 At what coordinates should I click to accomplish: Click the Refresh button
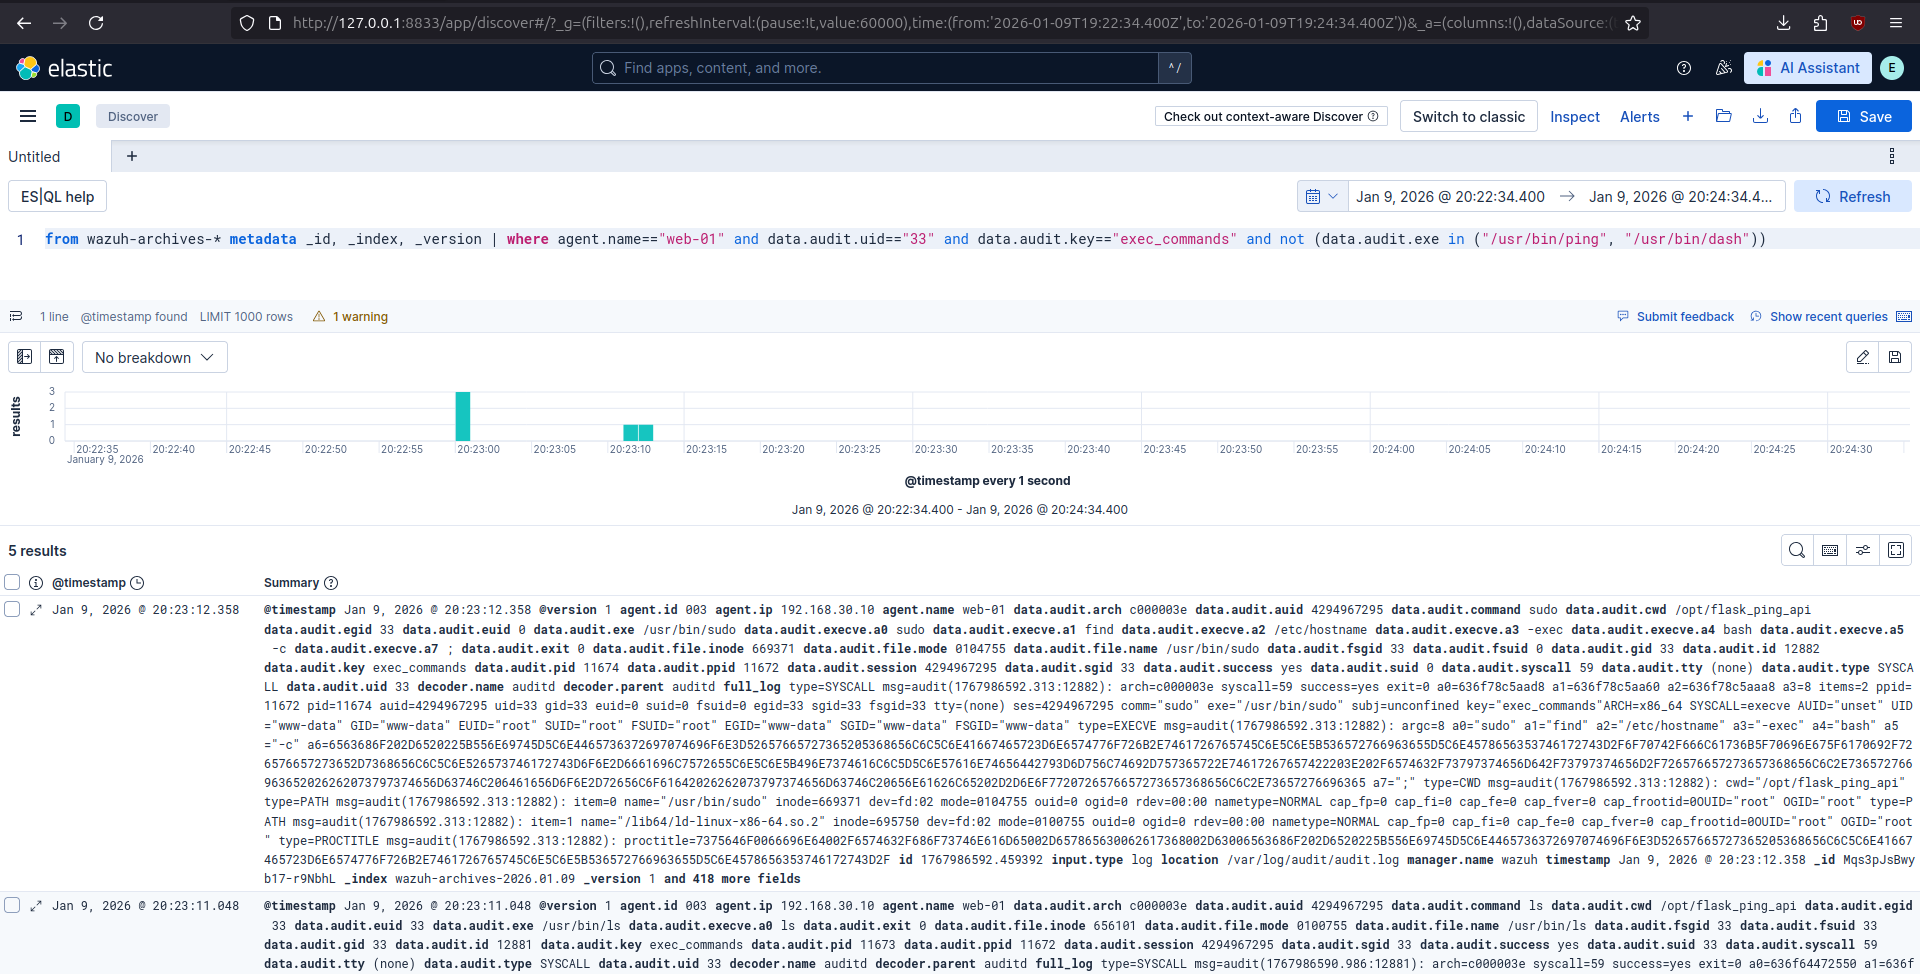tap(1853, 196)
